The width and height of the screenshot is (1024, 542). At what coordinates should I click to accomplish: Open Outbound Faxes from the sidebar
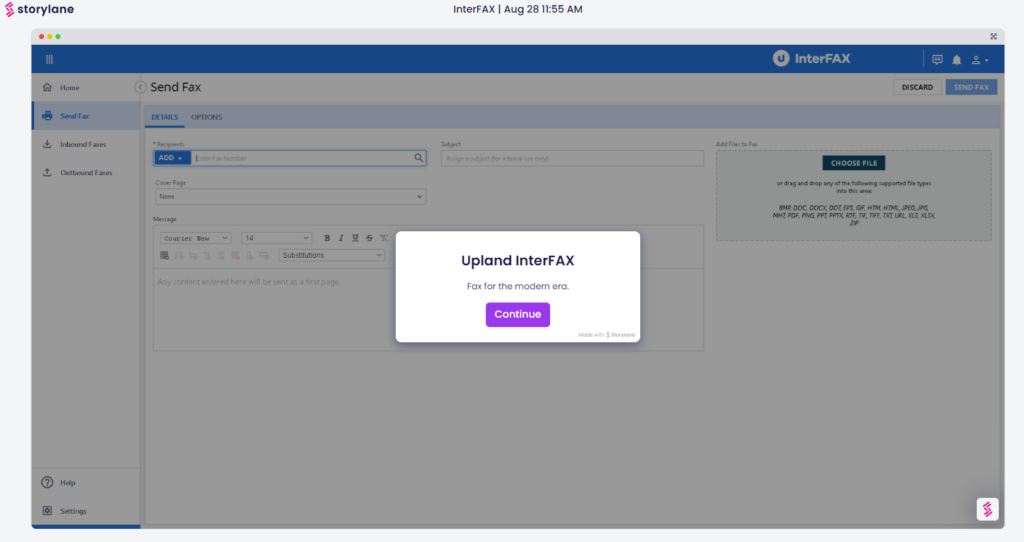85,173
